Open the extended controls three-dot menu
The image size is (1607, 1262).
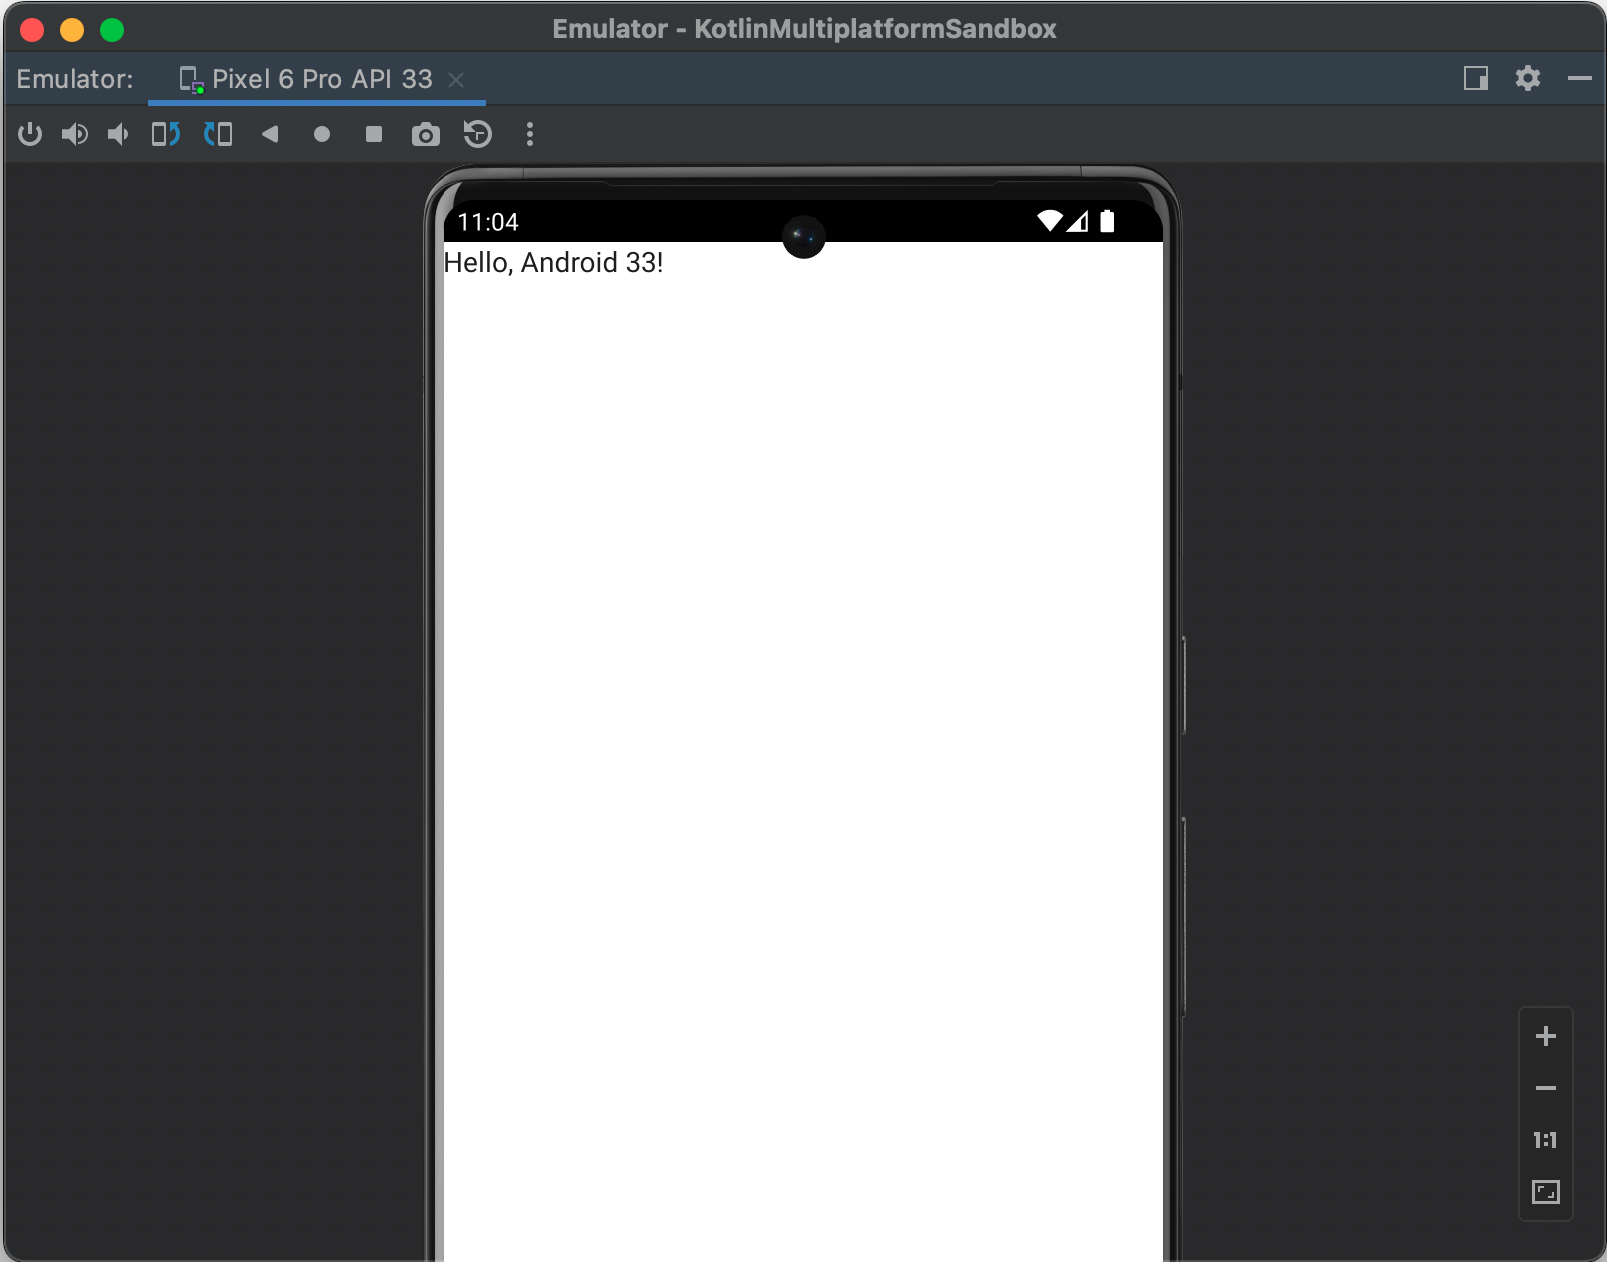click(x=530, y=134)
